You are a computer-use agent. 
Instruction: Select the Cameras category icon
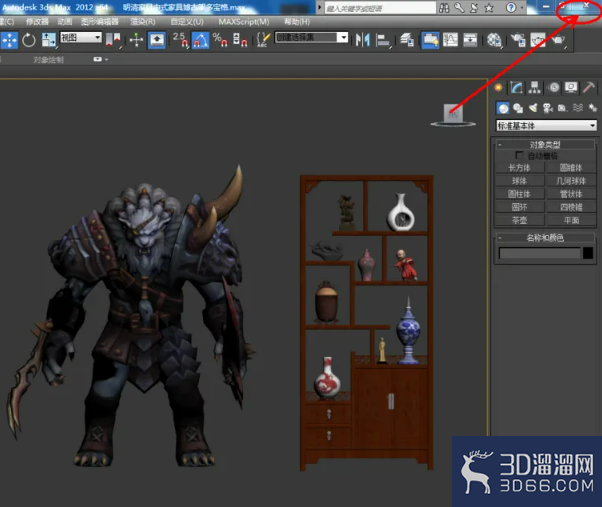click(548, 108)
